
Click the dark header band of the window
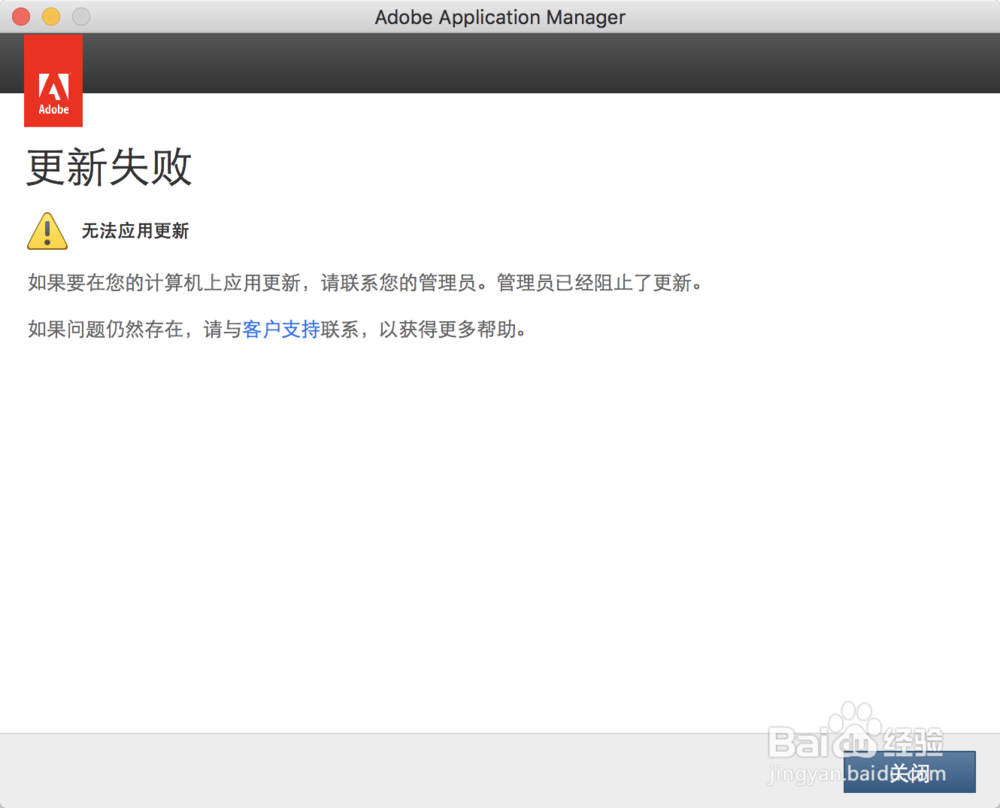(x=500, y=62)
